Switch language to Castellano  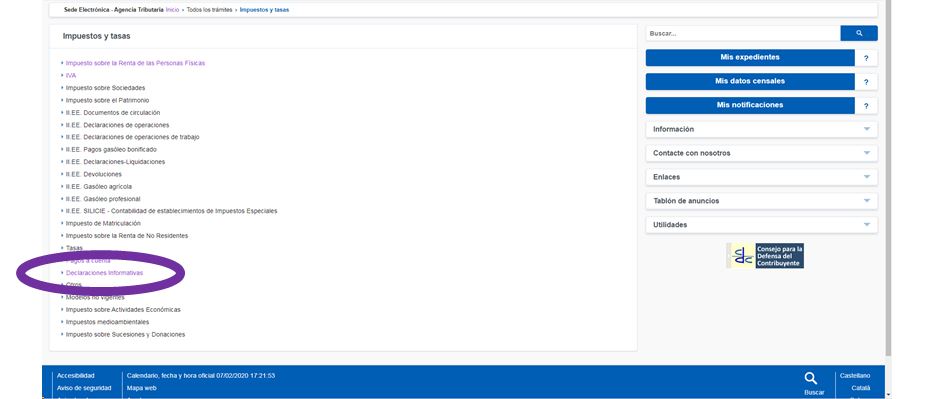tap(855, 376)
